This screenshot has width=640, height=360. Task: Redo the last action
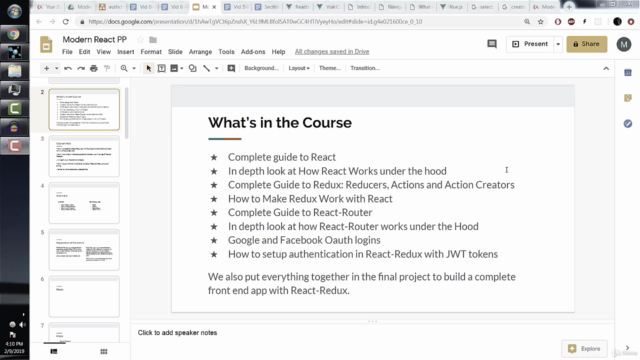[x=81, y=68]
